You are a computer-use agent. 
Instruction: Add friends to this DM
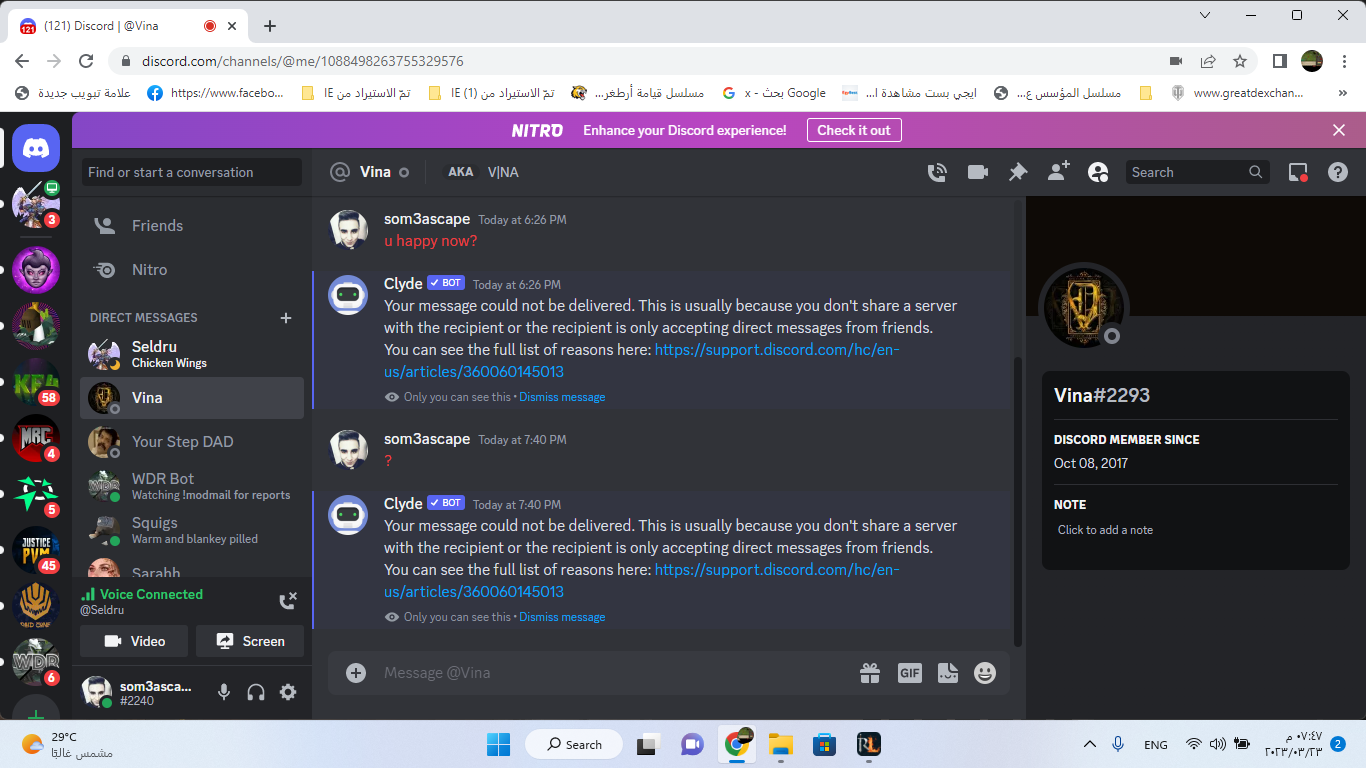tap(1058, 171)
